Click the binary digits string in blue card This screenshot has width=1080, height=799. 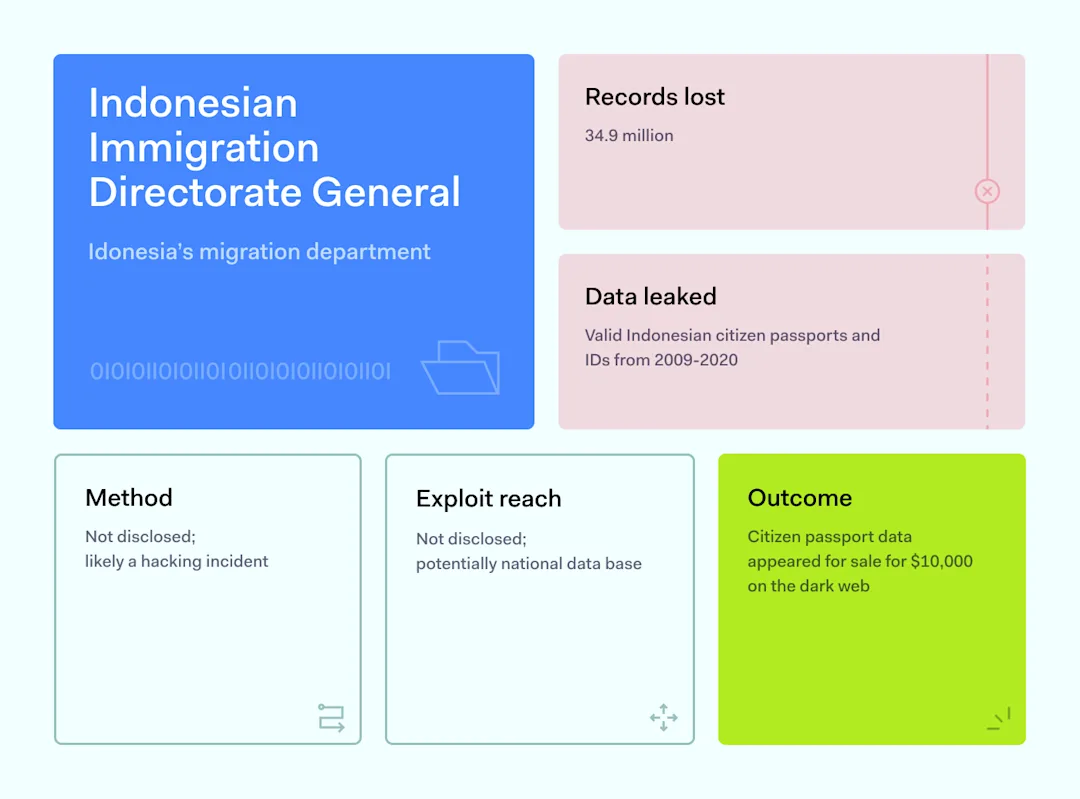[x=240, y=372]
